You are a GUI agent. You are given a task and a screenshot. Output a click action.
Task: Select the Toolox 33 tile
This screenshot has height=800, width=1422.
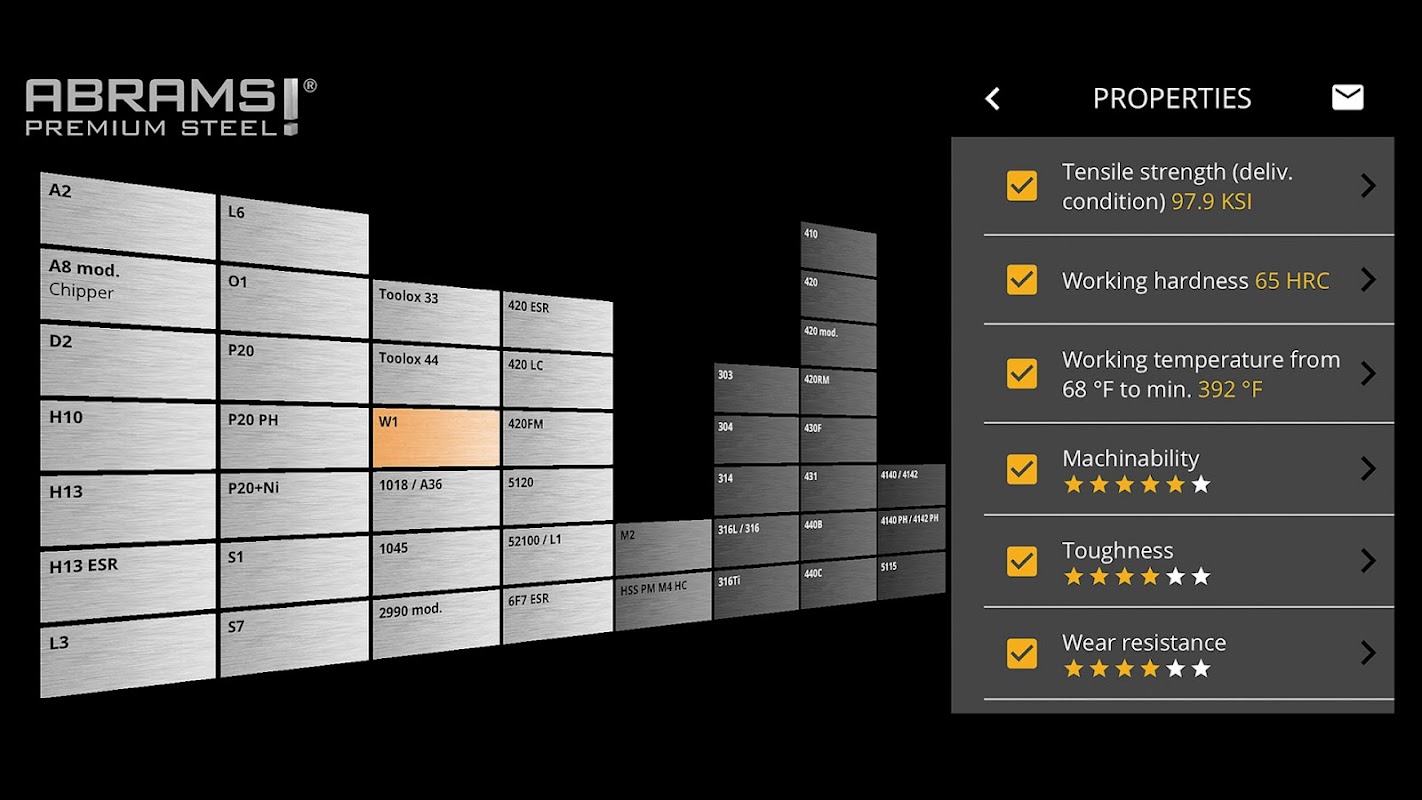tap(435, 312)
